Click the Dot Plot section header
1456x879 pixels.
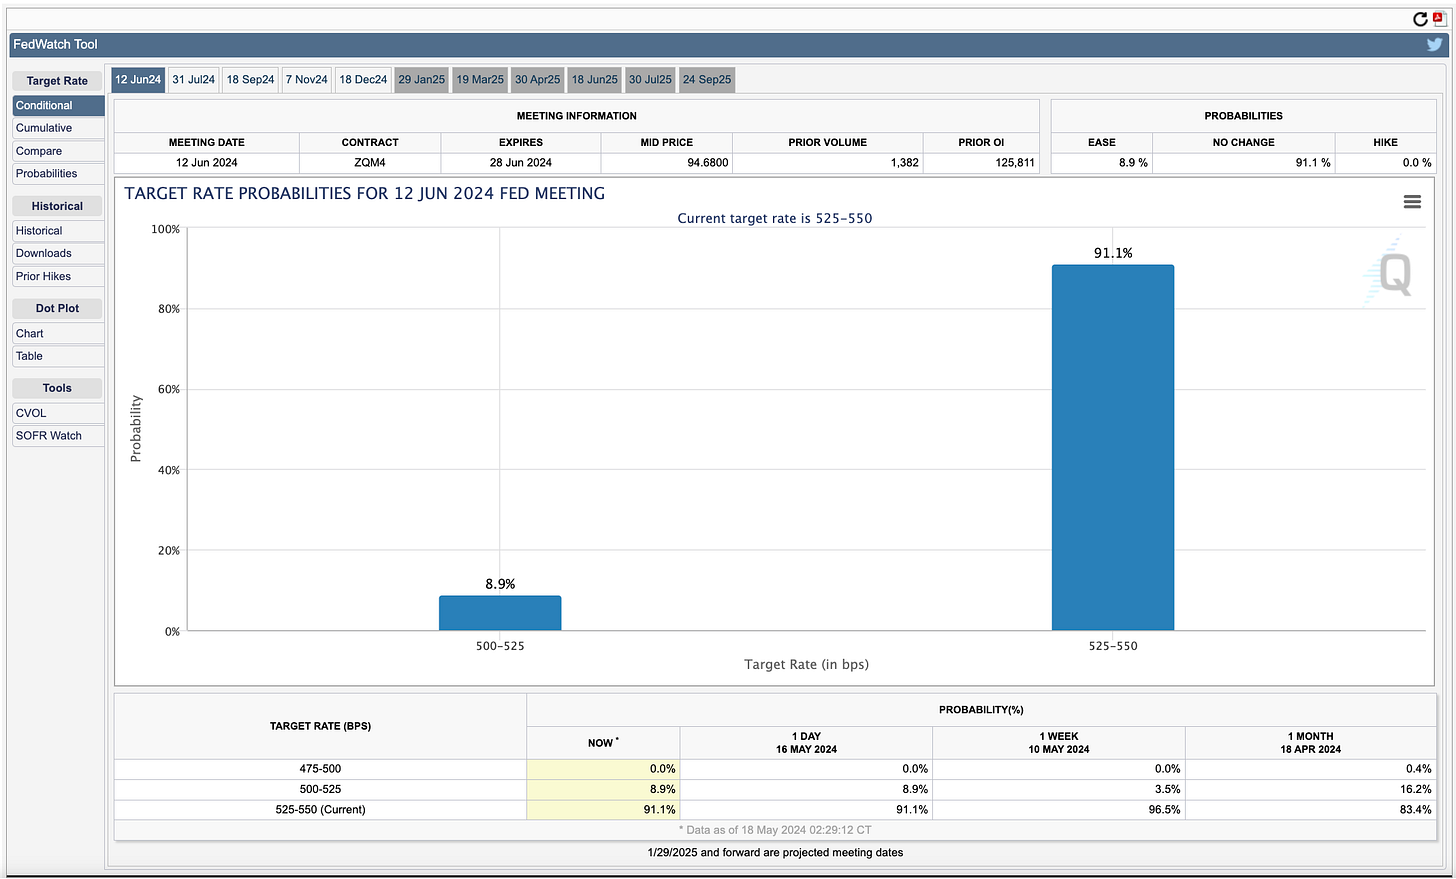58,308
